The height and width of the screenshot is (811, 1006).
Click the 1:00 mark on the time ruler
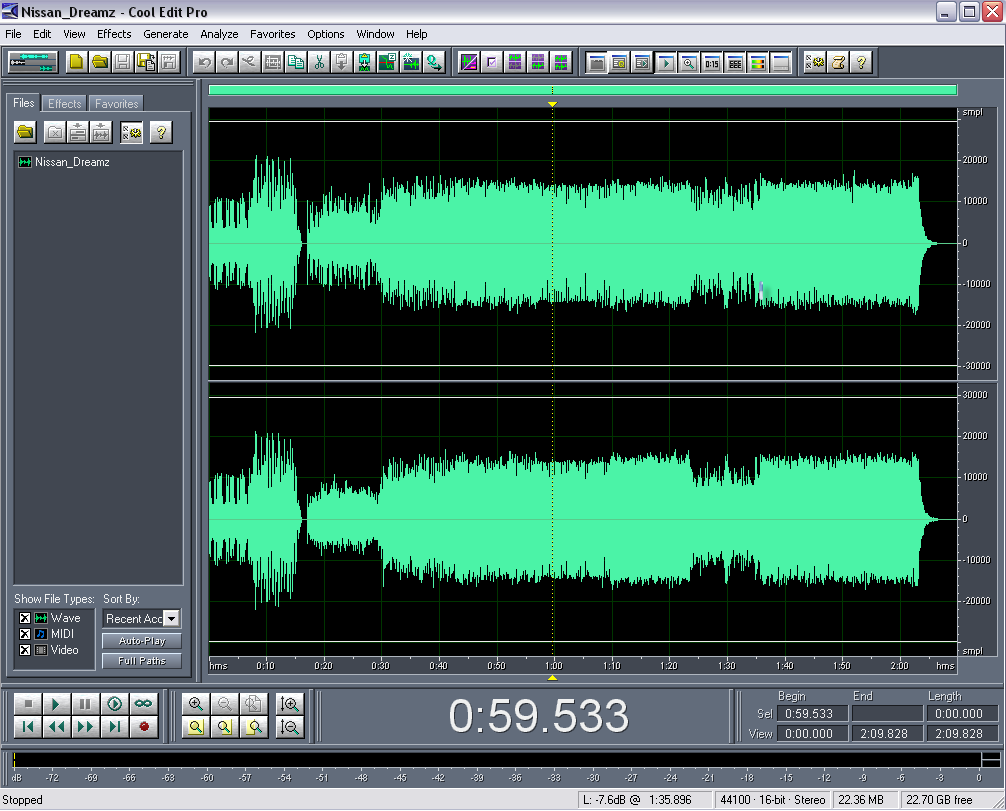[x=553, y=665]
